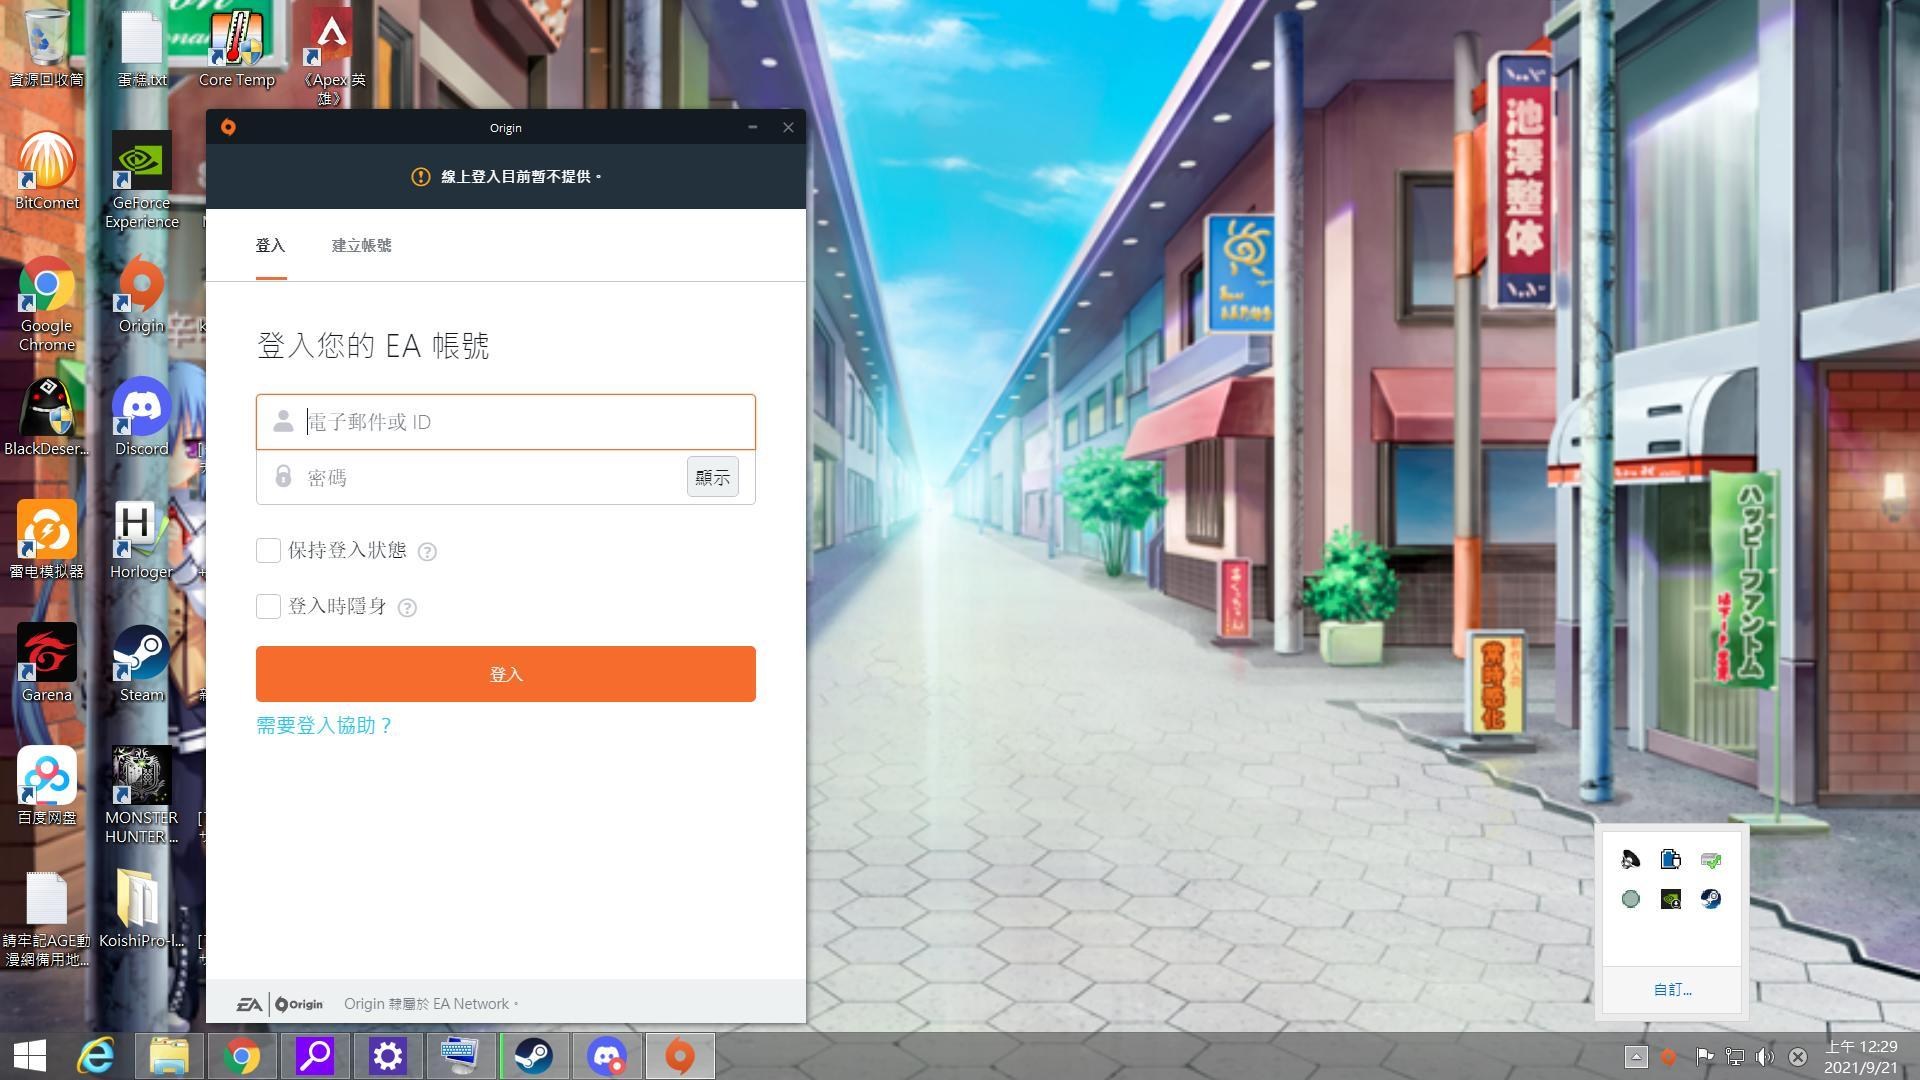Select the Horloger desktop shortcut
1920x1080 pixels.
click(x=142, y=540)
